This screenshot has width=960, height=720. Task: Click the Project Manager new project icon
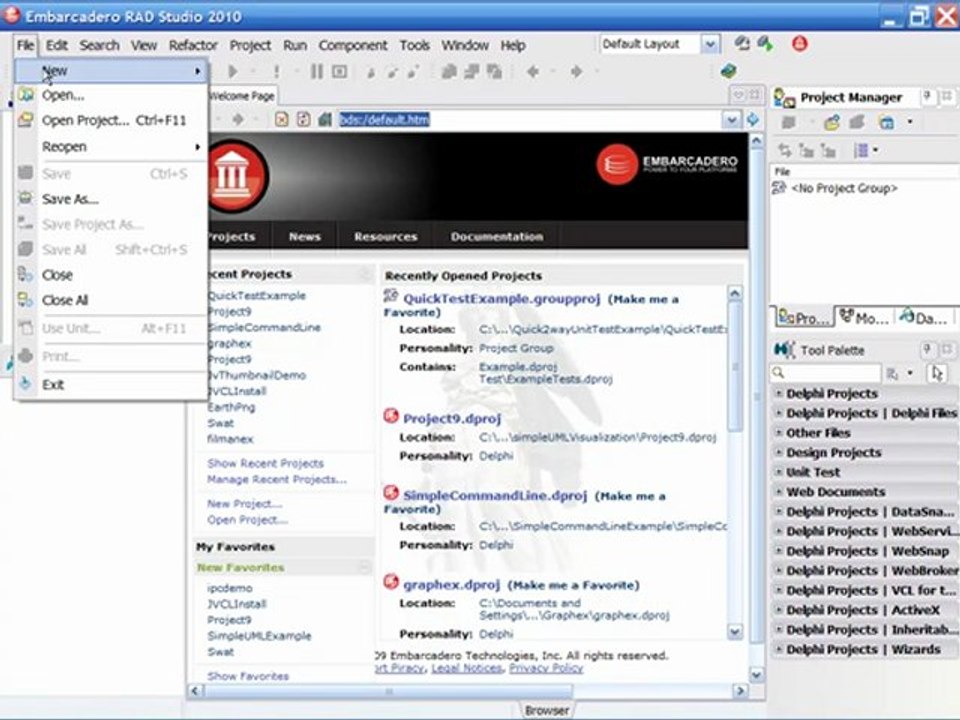(831, 122)
